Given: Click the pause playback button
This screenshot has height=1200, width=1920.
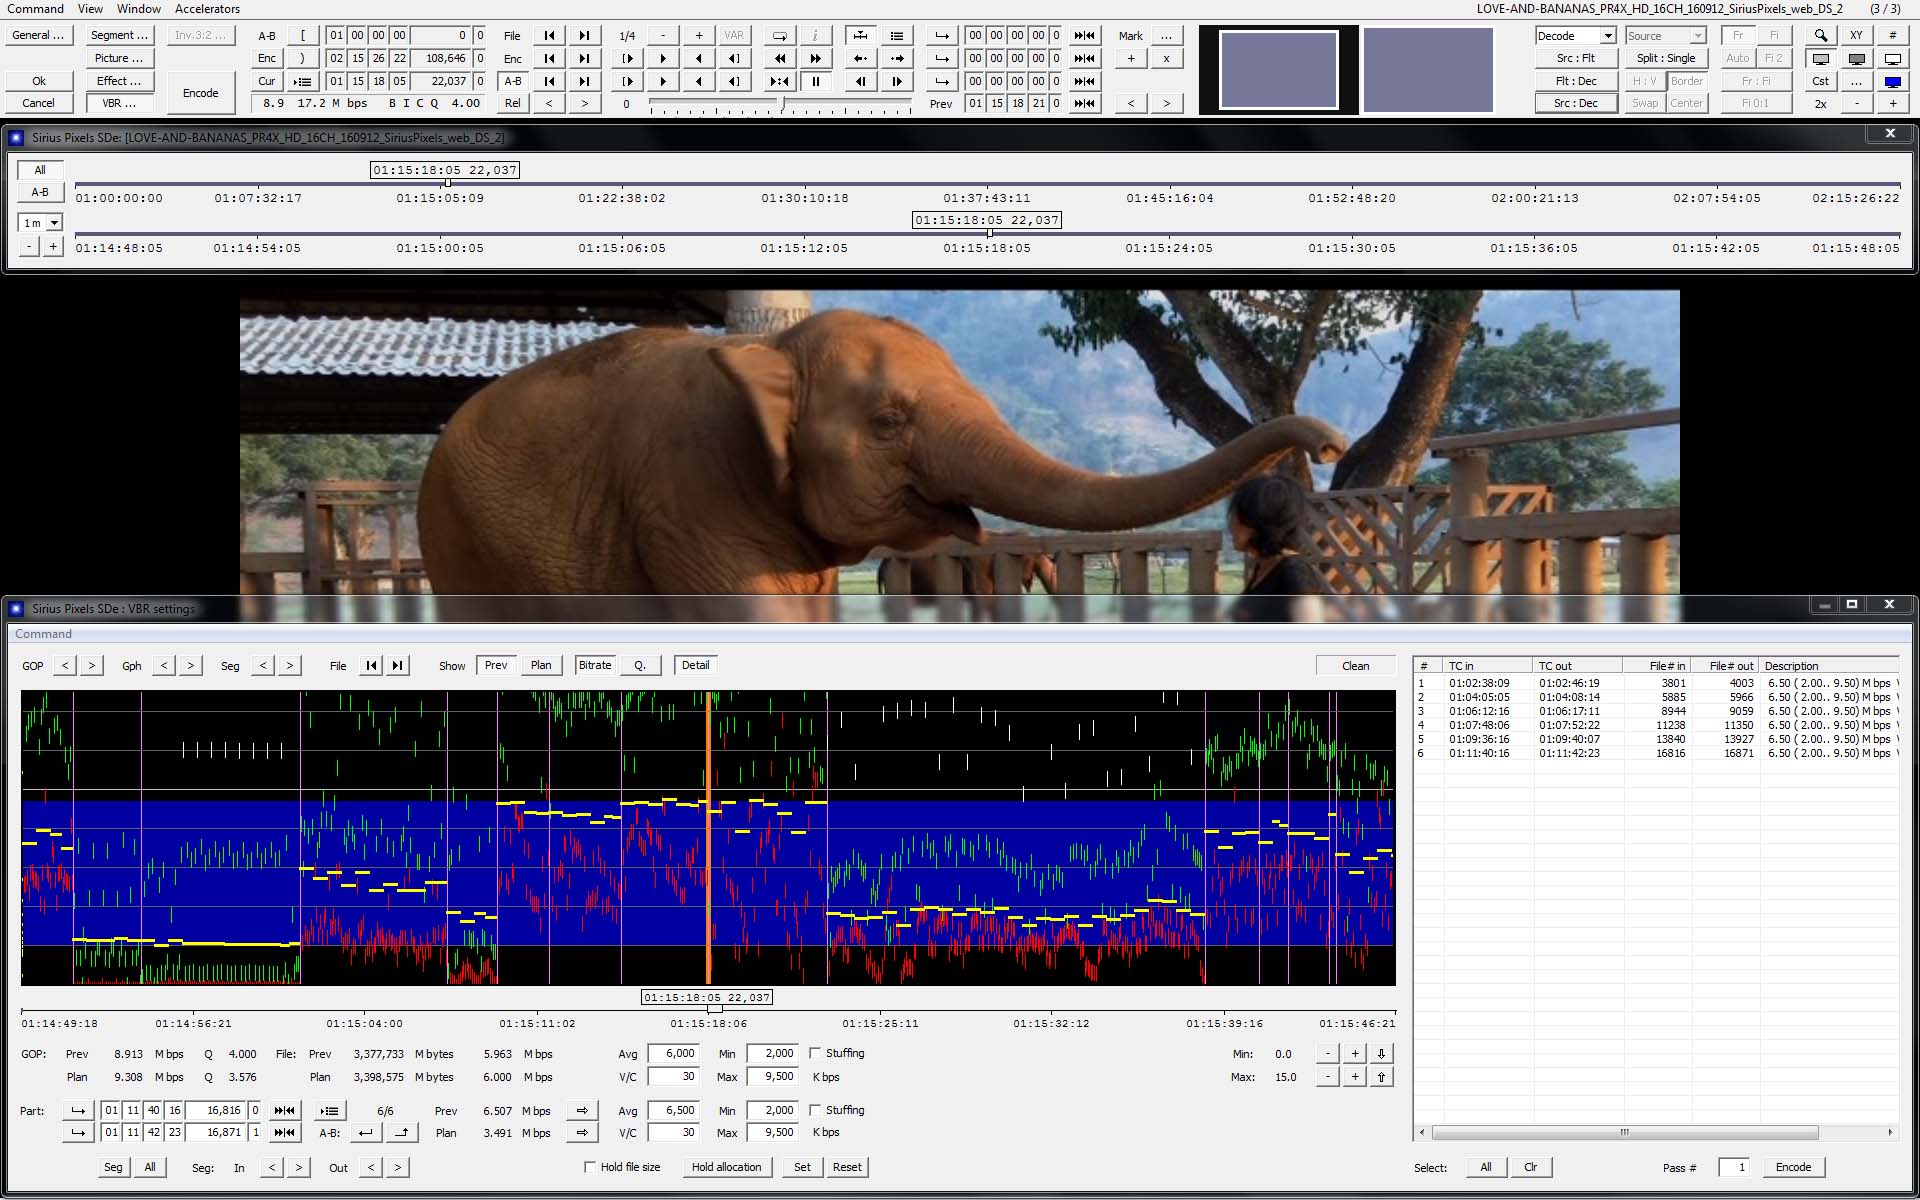Looking at the screenshot, I should click(x=815, y=81).
